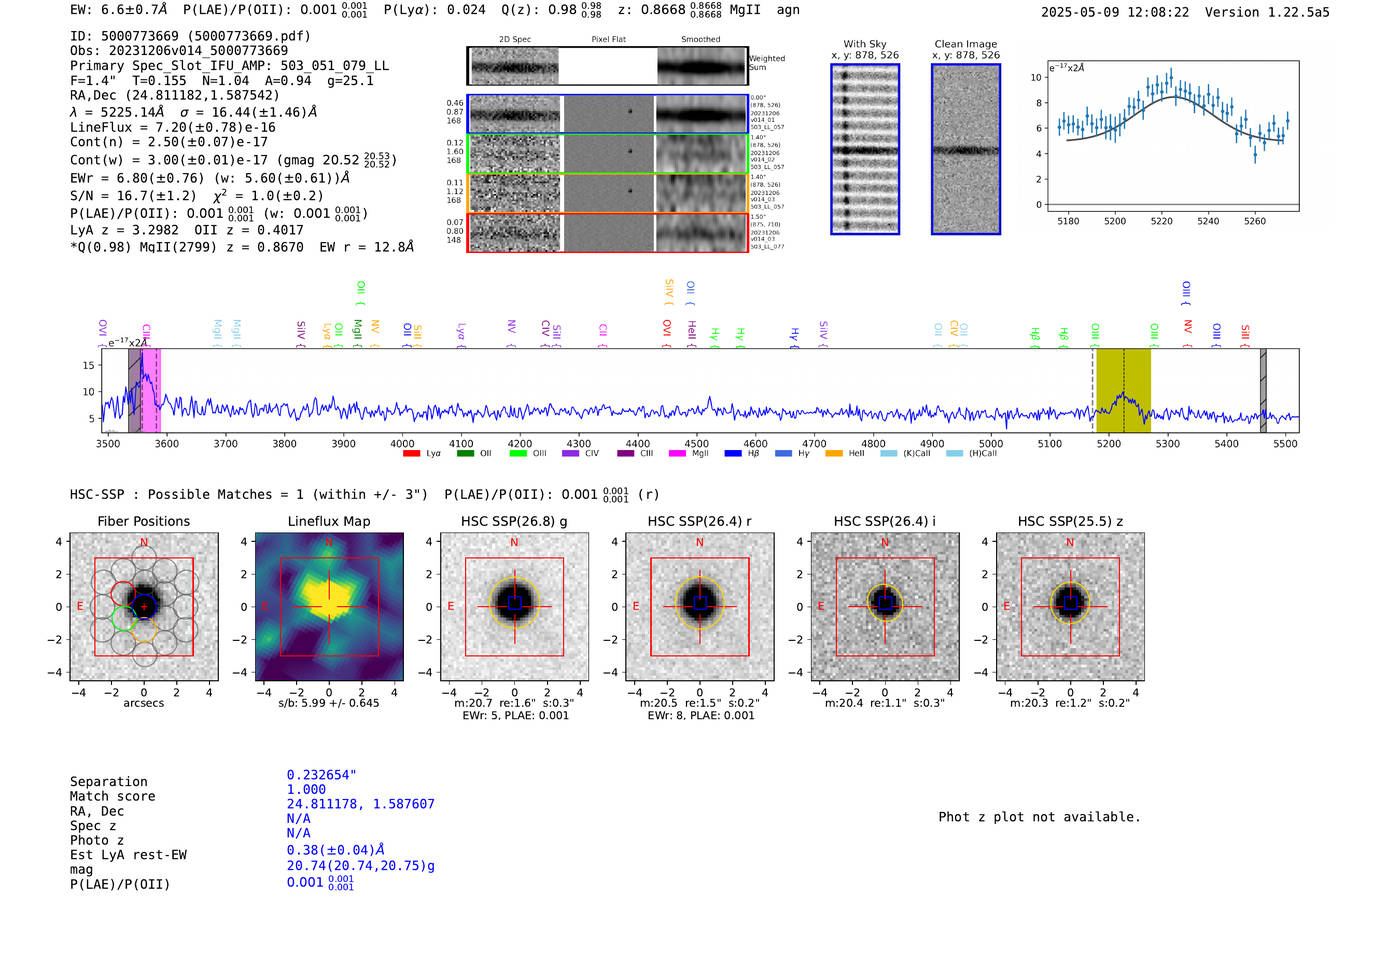
Task: Click the 'agn' classification label in header
Action: click(x=788, y=10)
